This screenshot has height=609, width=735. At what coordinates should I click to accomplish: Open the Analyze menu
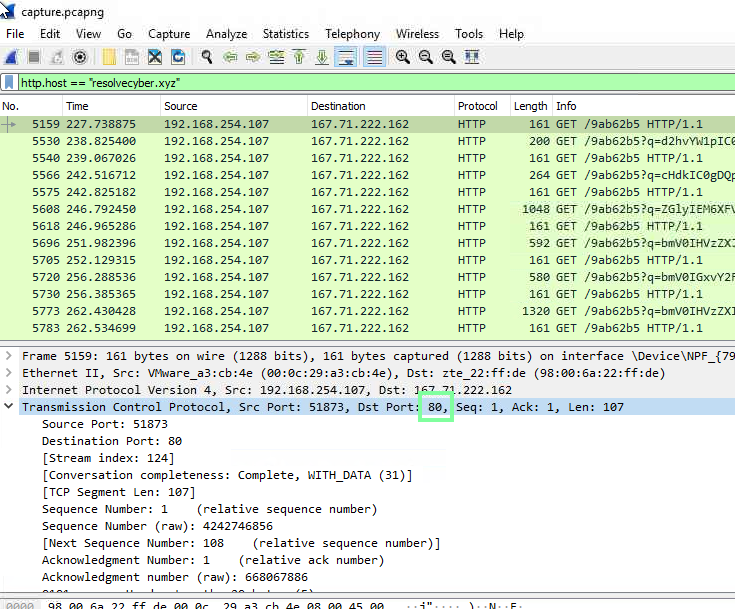tap(226, 34)
